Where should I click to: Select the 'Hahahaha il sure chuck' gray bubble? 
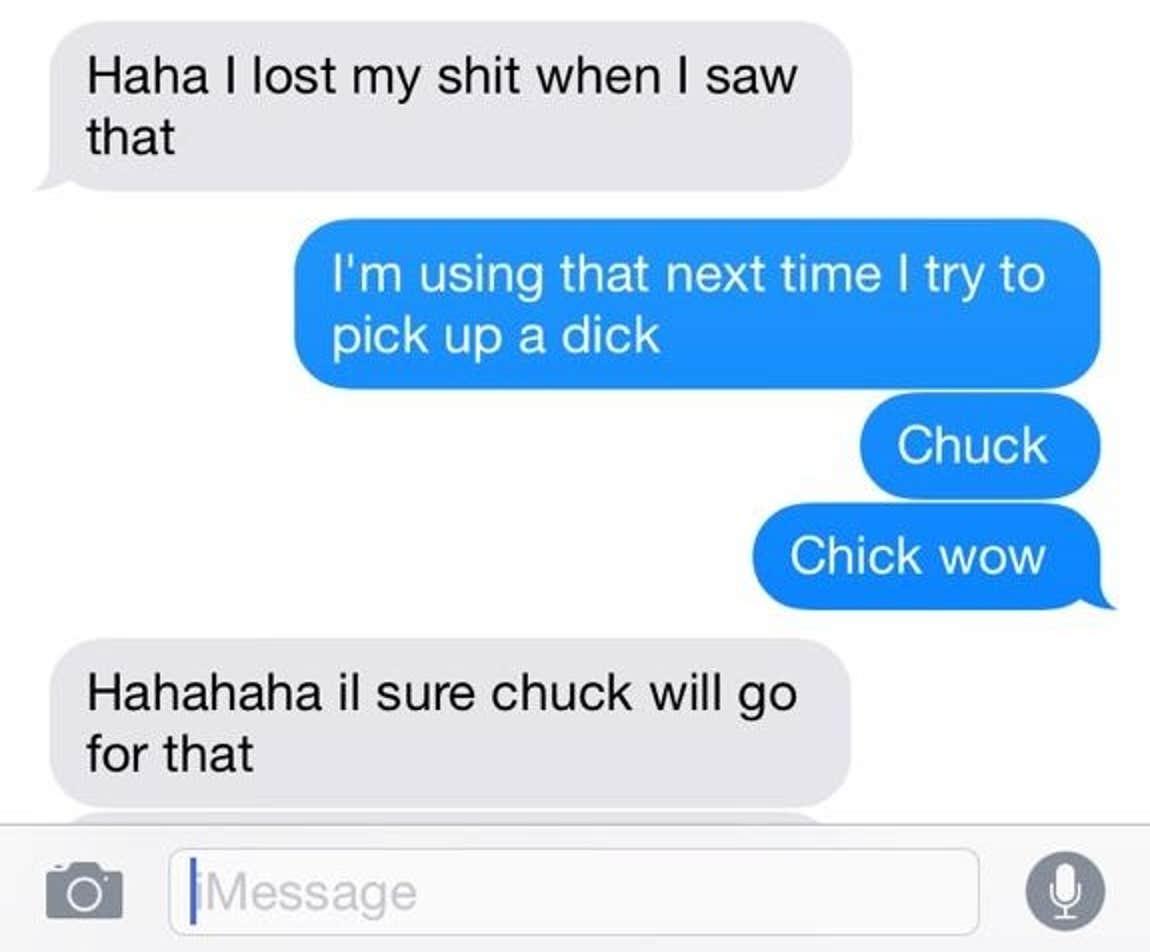(450, 722)
